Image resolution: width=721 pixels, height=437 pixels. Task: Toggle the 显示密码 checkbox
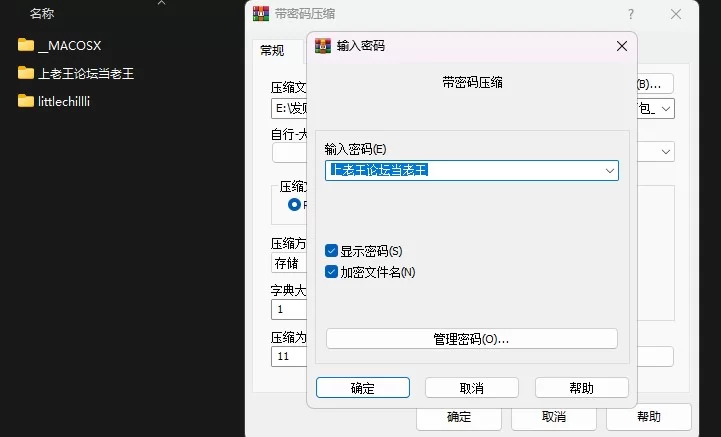coord(331,251)
